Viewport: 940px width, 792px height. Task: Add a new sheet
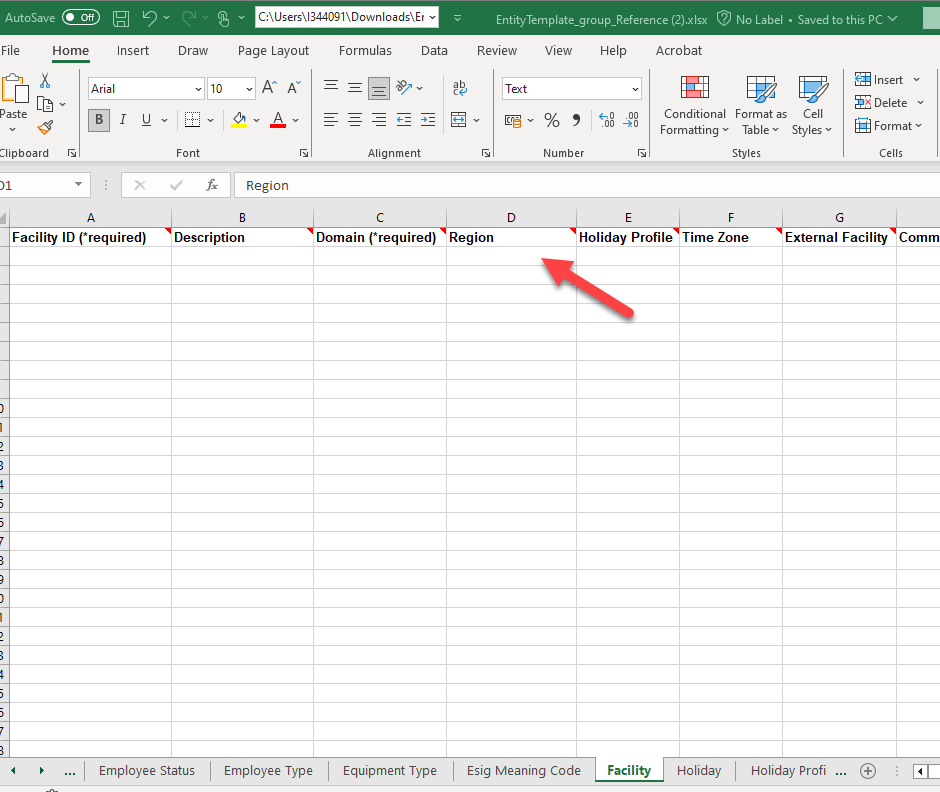[868, 771]
